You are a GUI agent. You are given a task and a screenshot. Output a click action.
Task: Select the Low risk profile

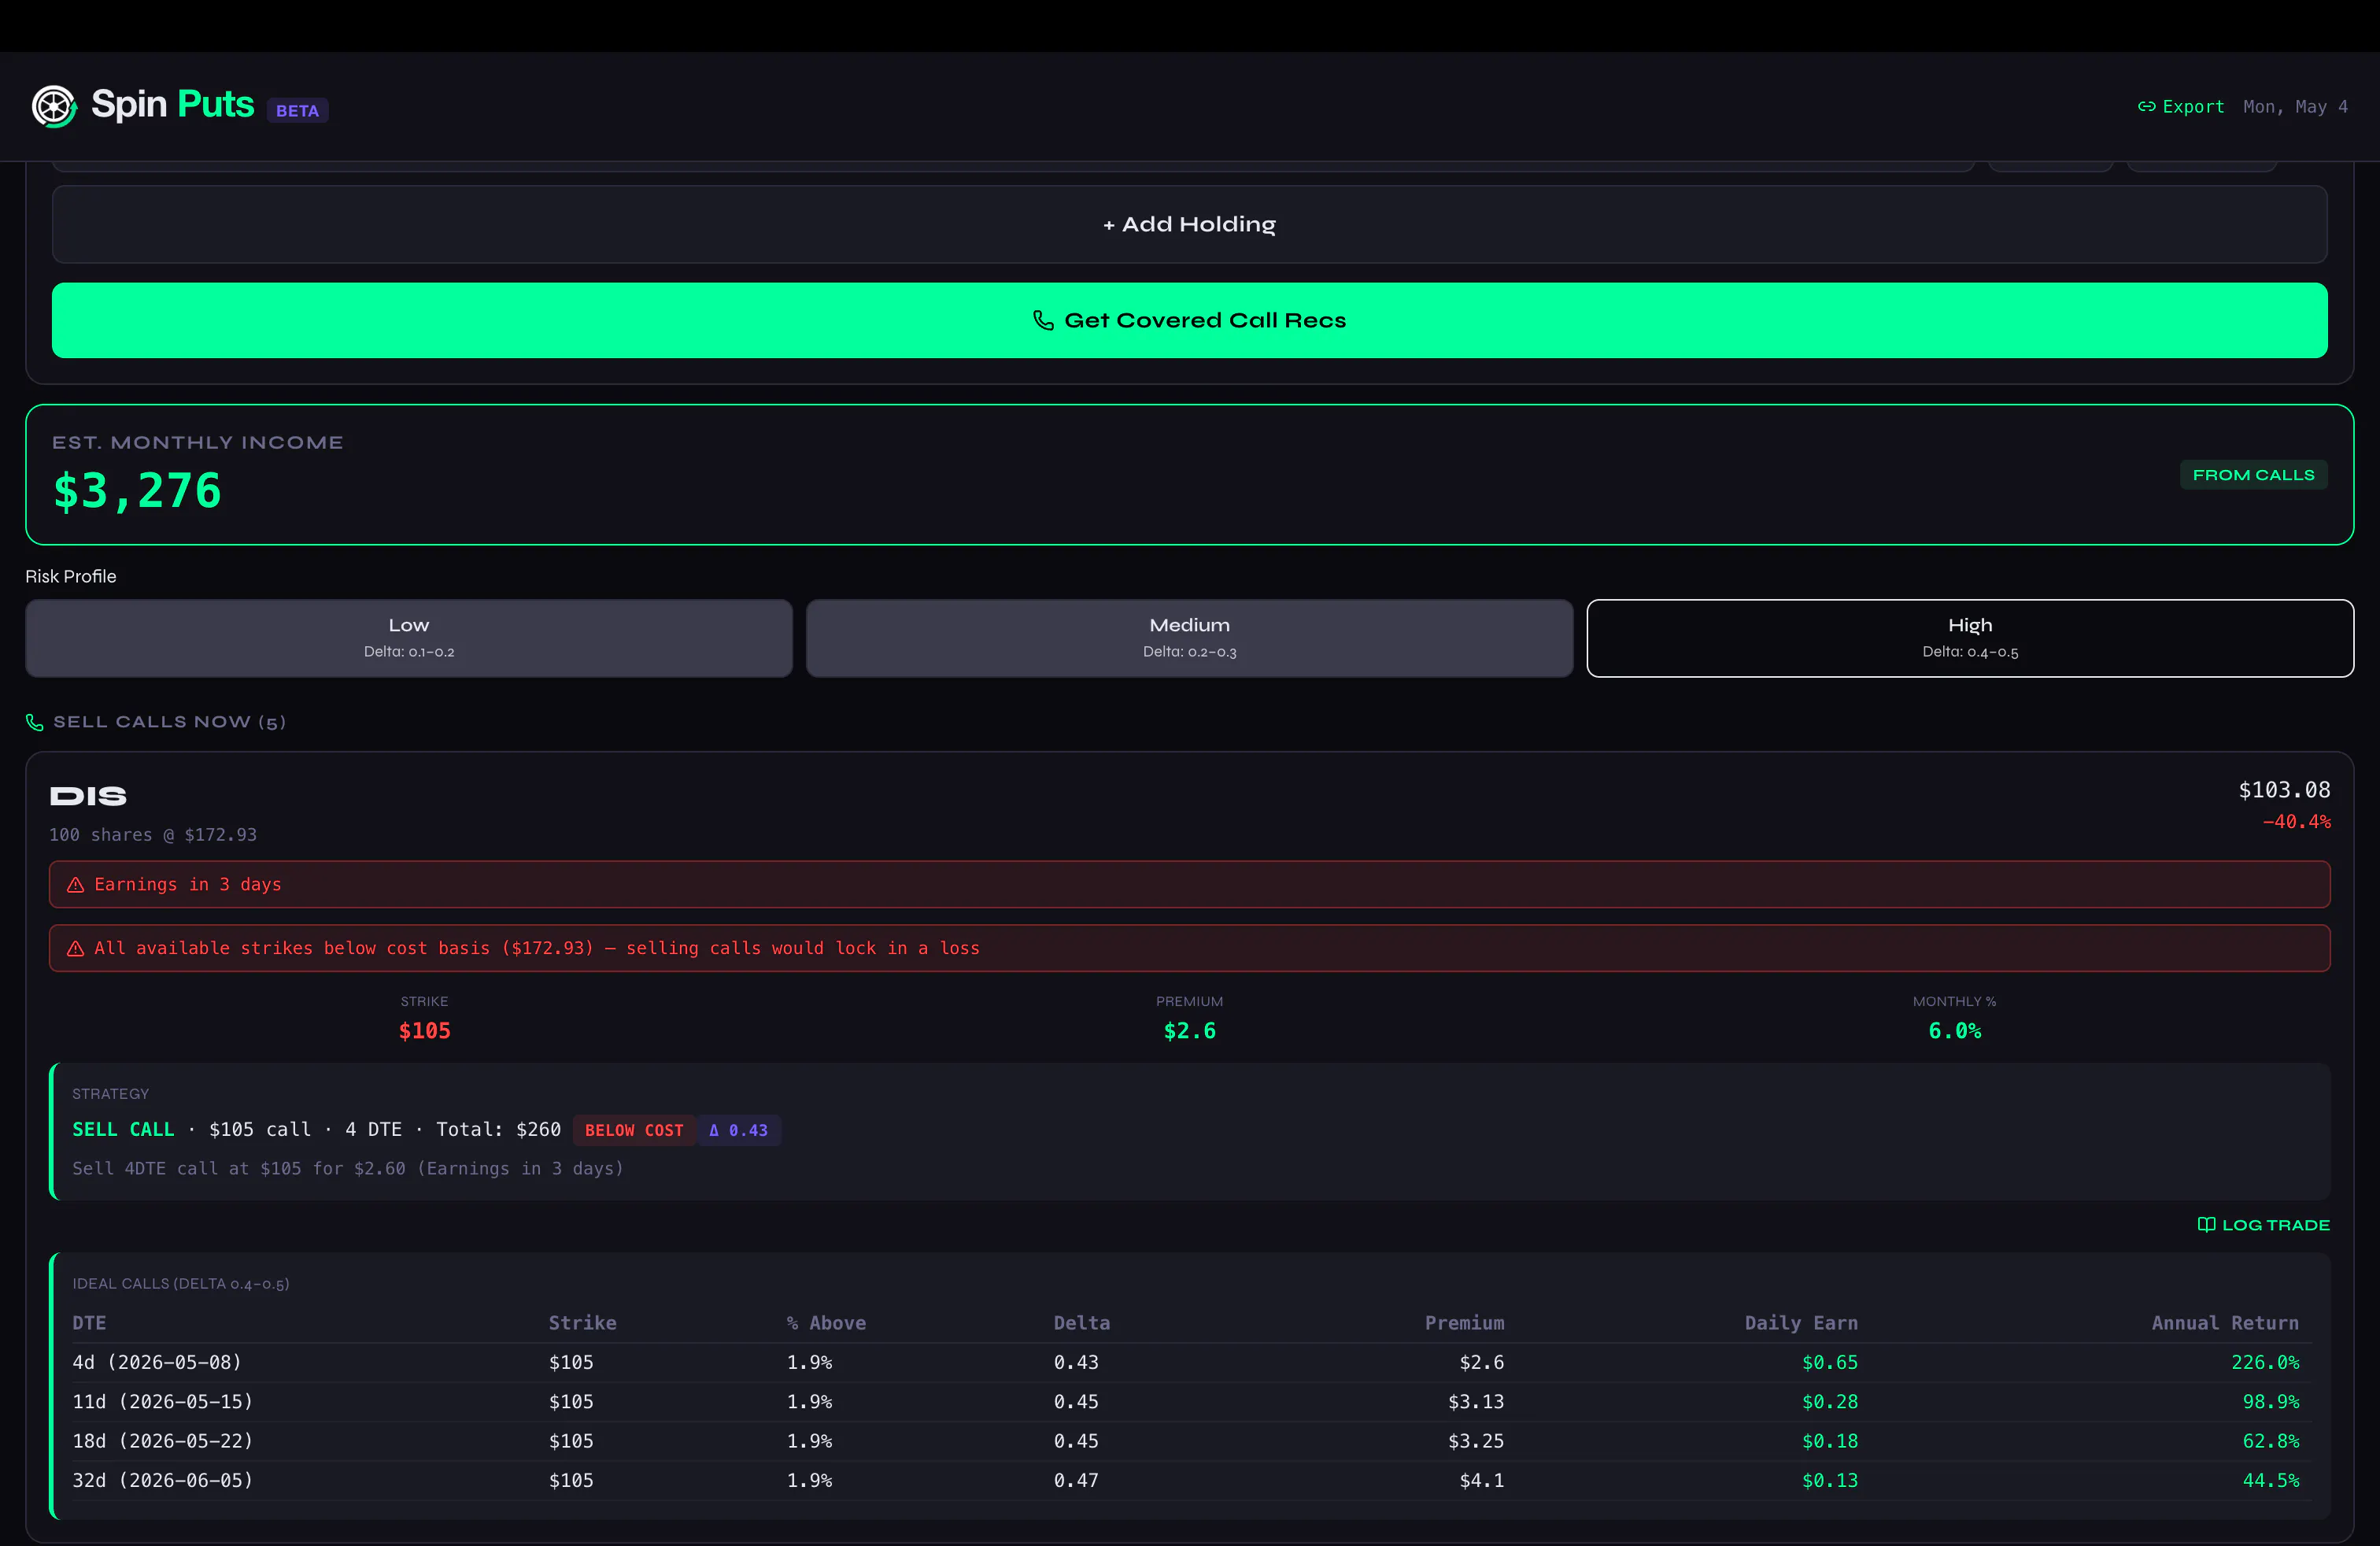tap(409, 638)
